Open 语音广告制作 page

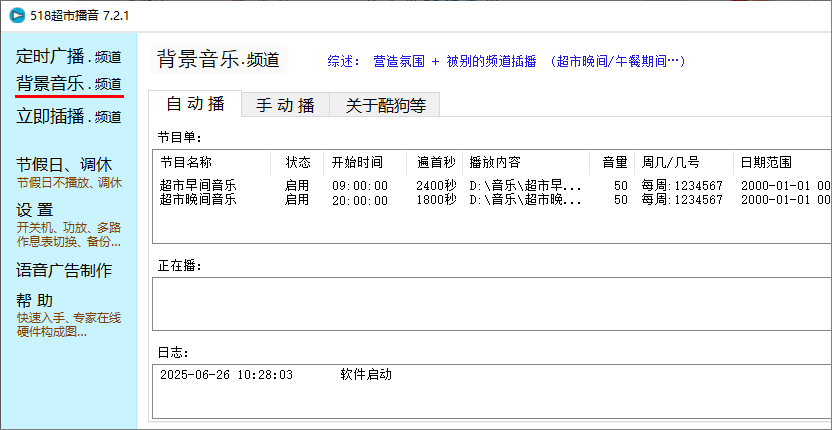(64, 270)
